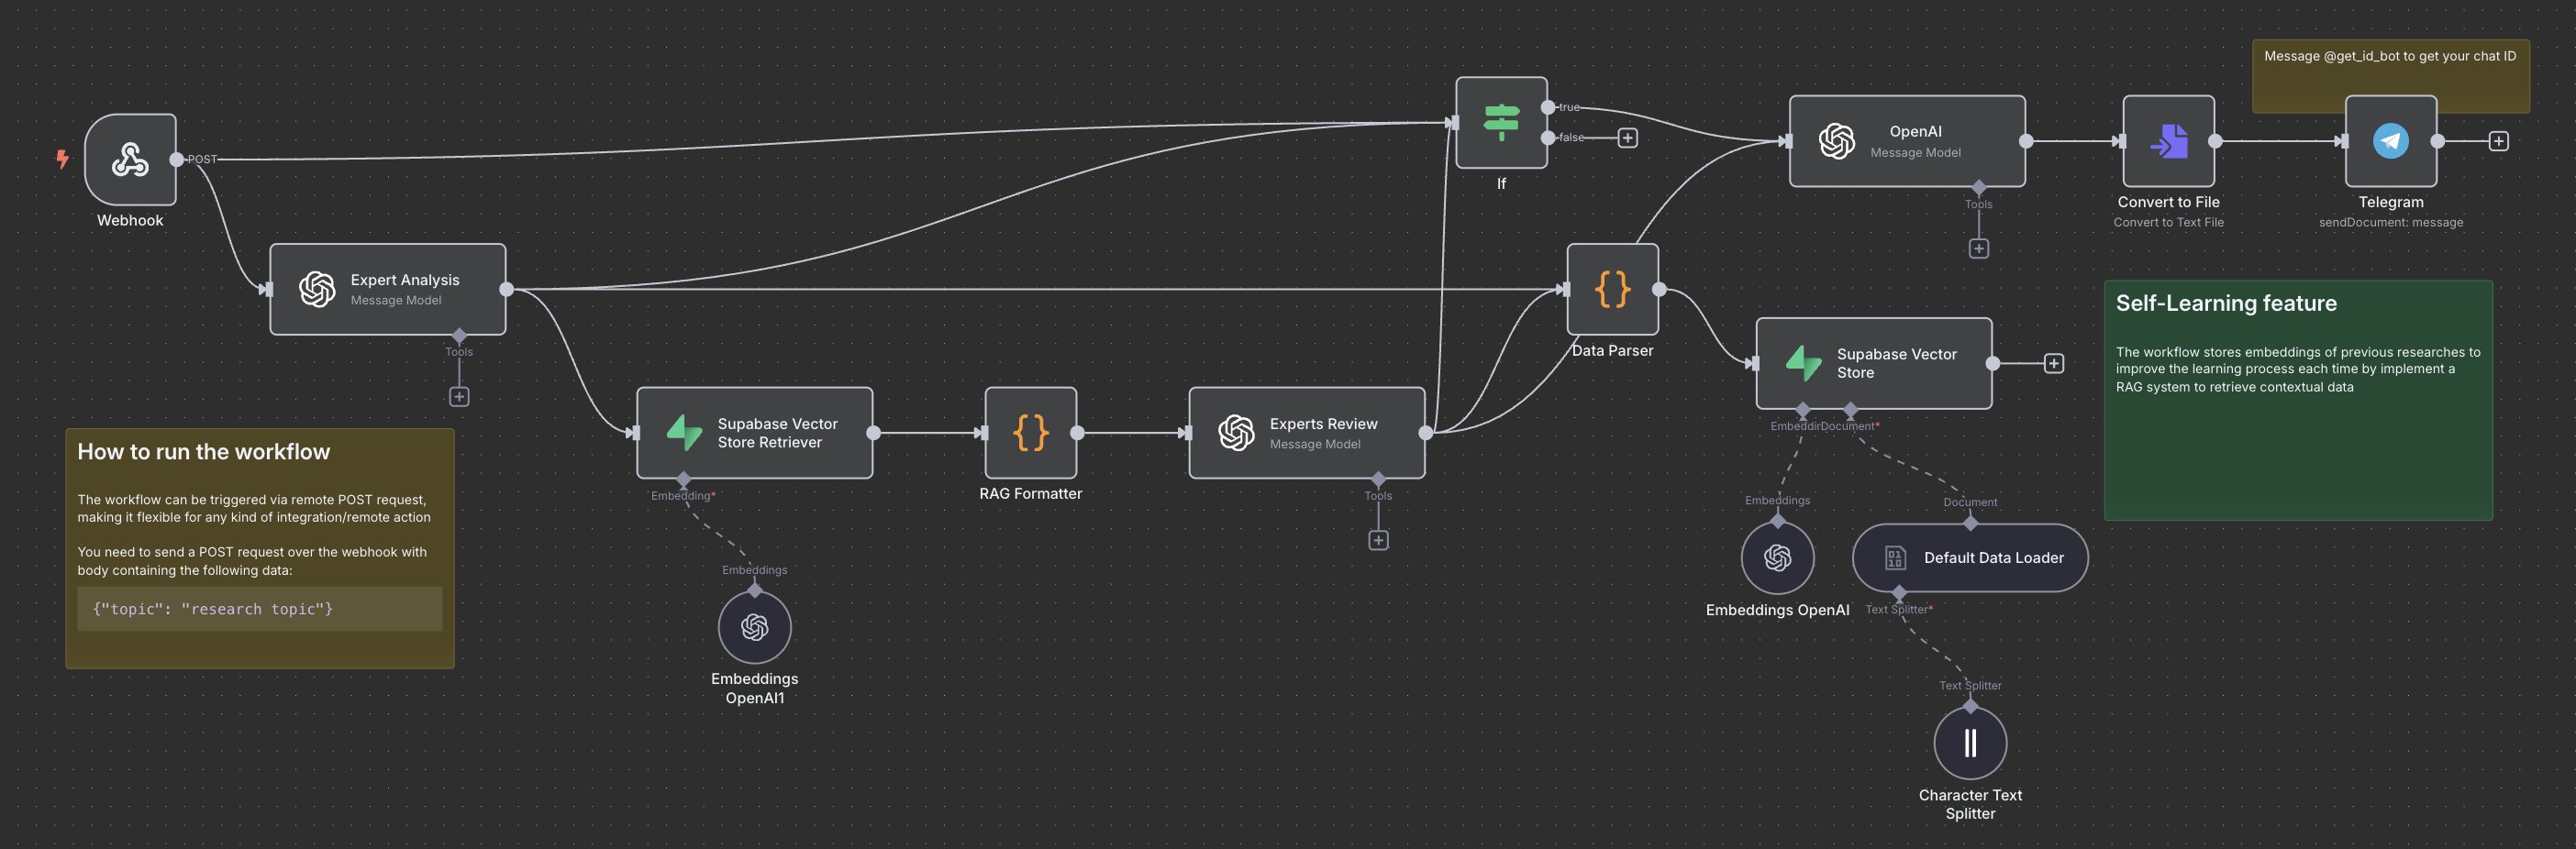2576x849 pixels.
Task: Select the Webhook trigger node
Action: (130, 159)
